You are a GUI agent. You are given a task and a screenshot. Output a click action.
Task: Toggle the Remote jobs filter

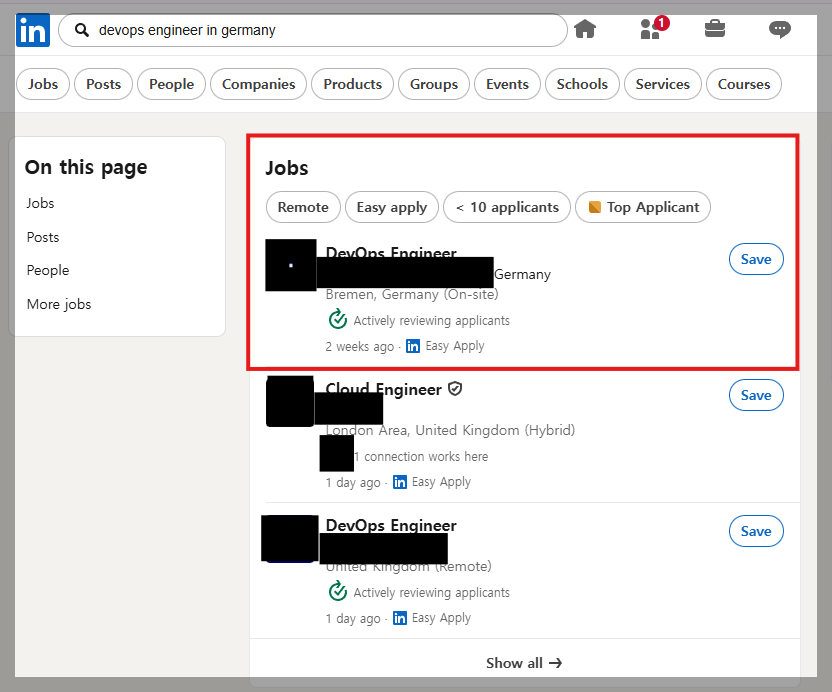(303, 207)
